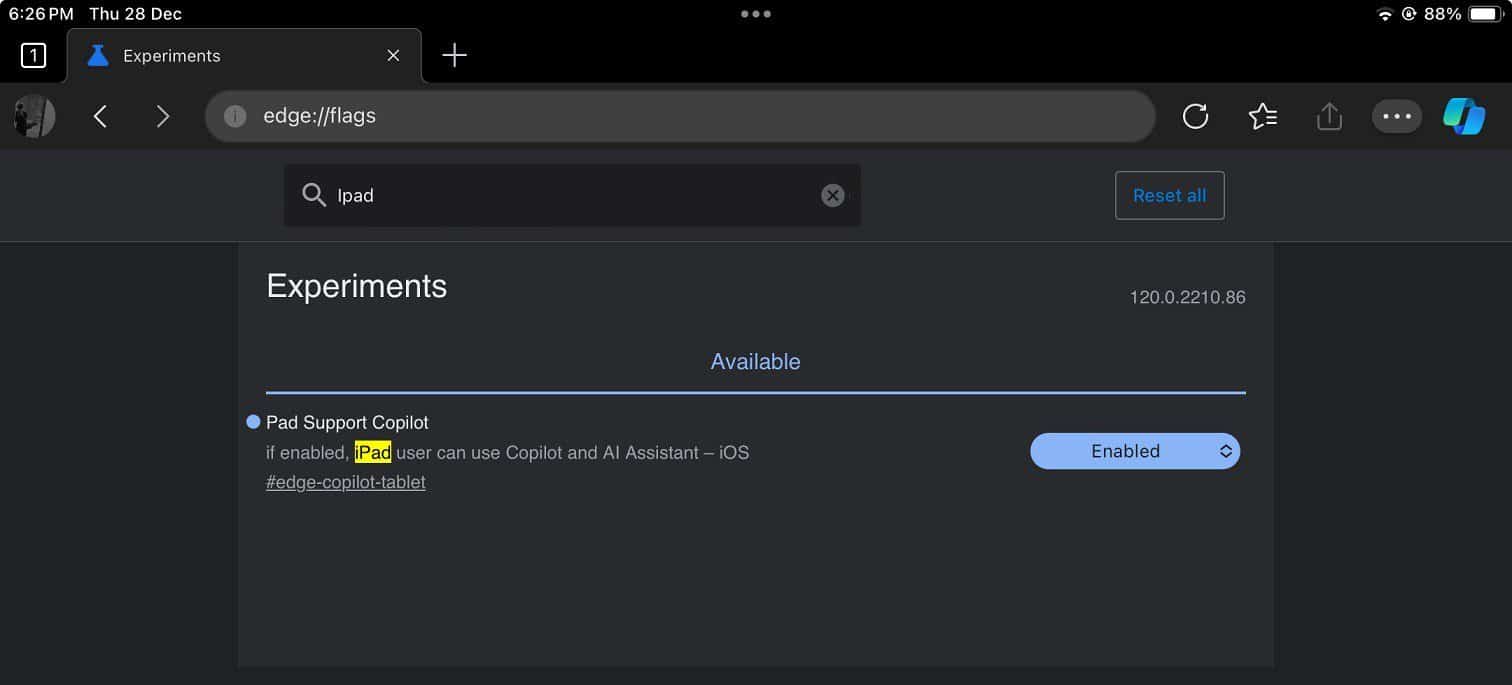This screenshot has width=1512, height=685.
Task: Open a new tab with plus icon
Action: pos(454,56)
